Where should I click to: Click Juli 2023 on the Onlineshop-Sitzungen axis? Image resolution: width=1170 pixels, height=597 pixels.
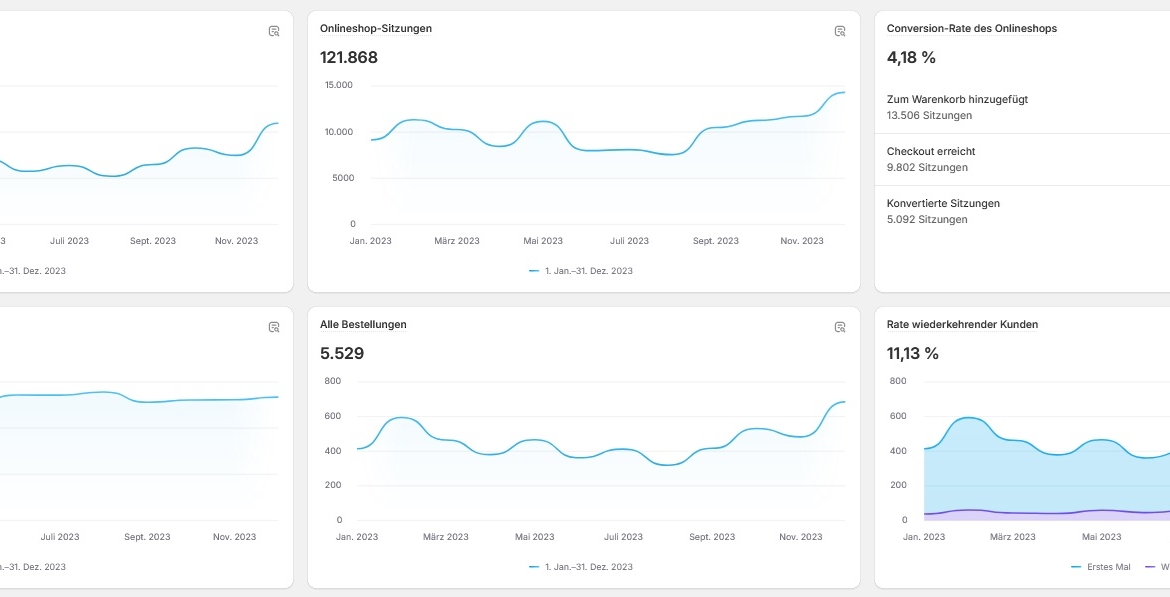click(629, 241)
